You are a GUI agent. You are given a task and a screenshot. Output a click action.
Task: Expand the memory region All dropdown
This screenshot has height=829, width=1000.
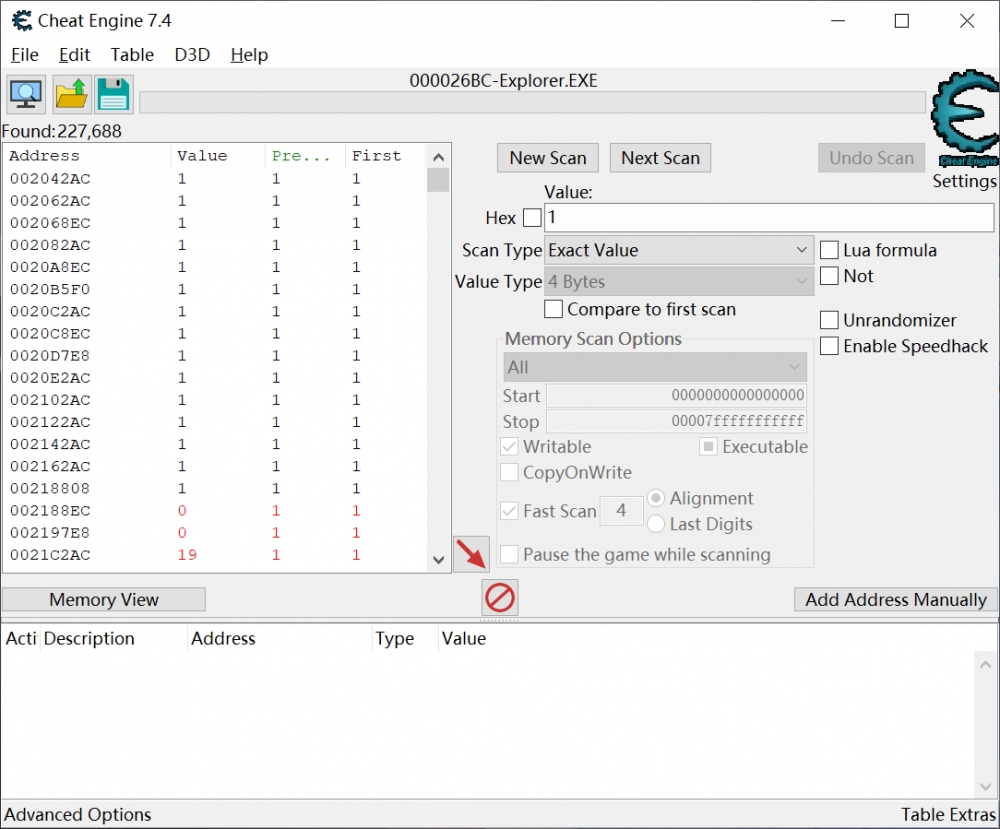pos(654,367)
